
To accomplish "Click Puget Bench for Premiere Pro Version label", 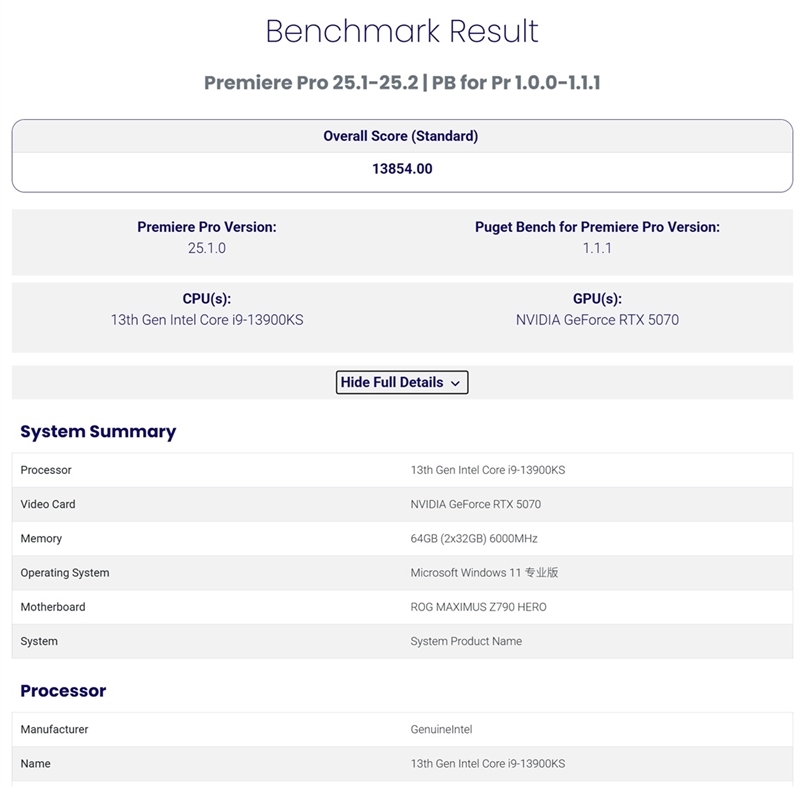I will coord(597,227).
